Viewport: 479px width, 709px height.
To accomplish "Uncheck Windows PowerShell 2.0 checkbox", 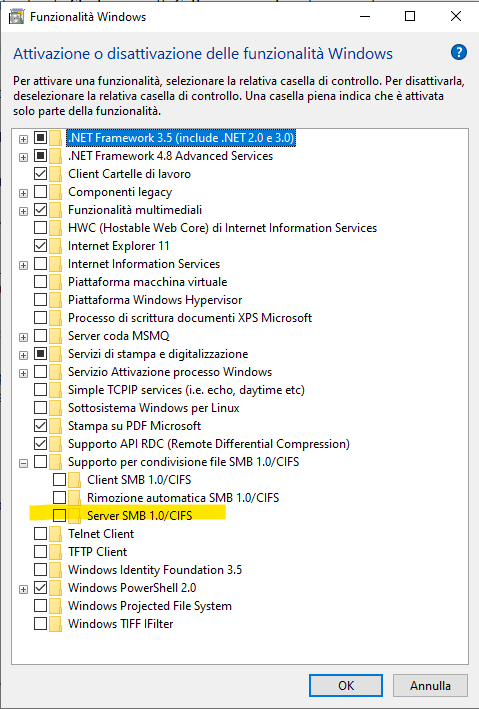I will [x=41, y=587].
